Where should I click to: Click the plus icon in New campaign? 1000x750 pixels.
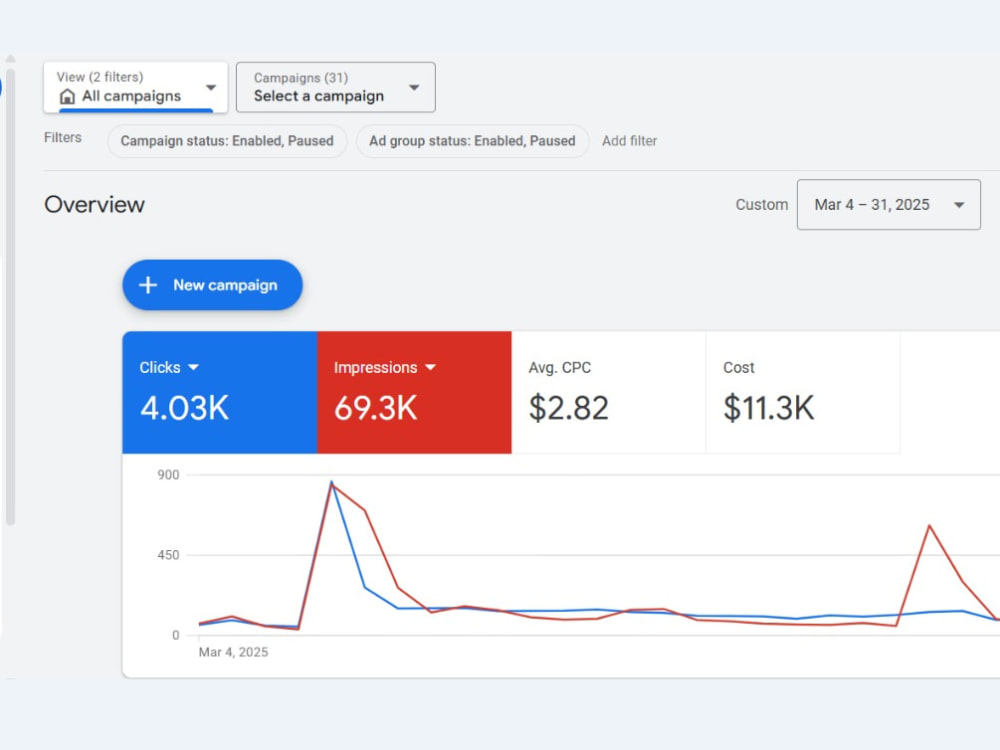tap(148, 285)
